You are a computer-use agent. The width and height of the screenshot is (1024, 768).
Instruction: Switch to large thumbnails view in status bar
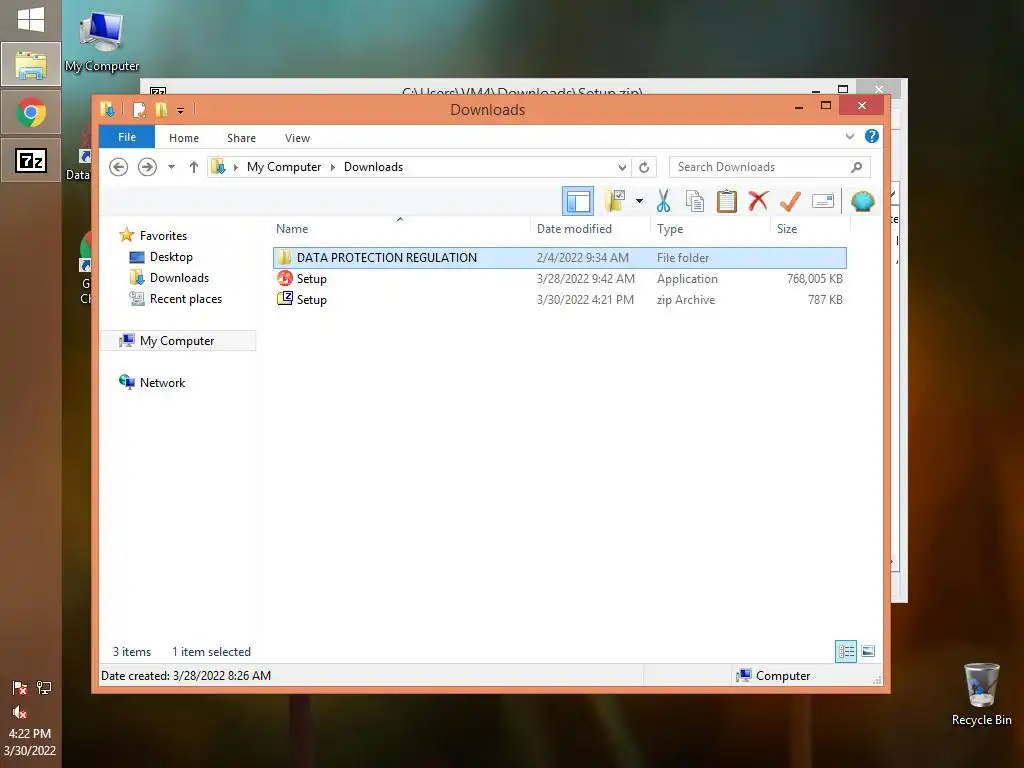pyautogui.click(x=868, y=651)
